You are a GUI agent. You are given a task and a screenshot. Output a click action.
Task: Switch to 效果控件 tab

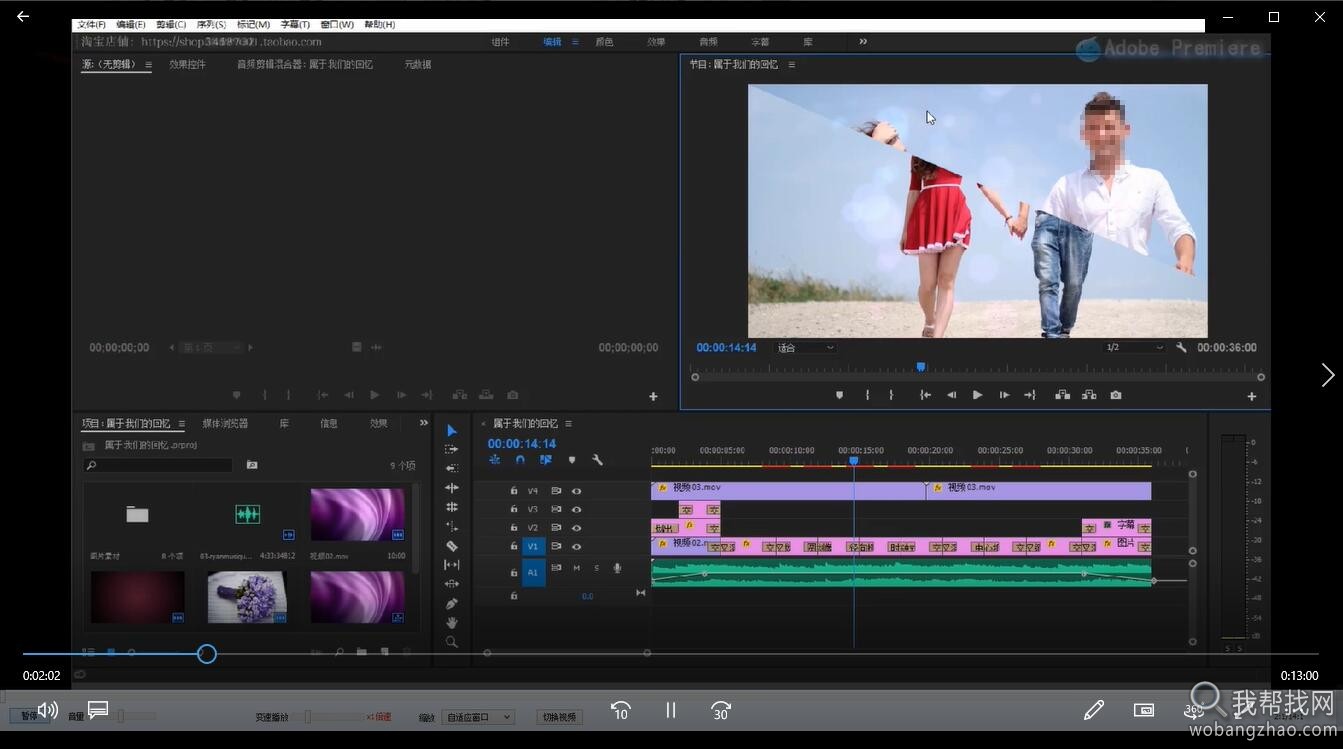pyautogui.click(x=187, y=64)
